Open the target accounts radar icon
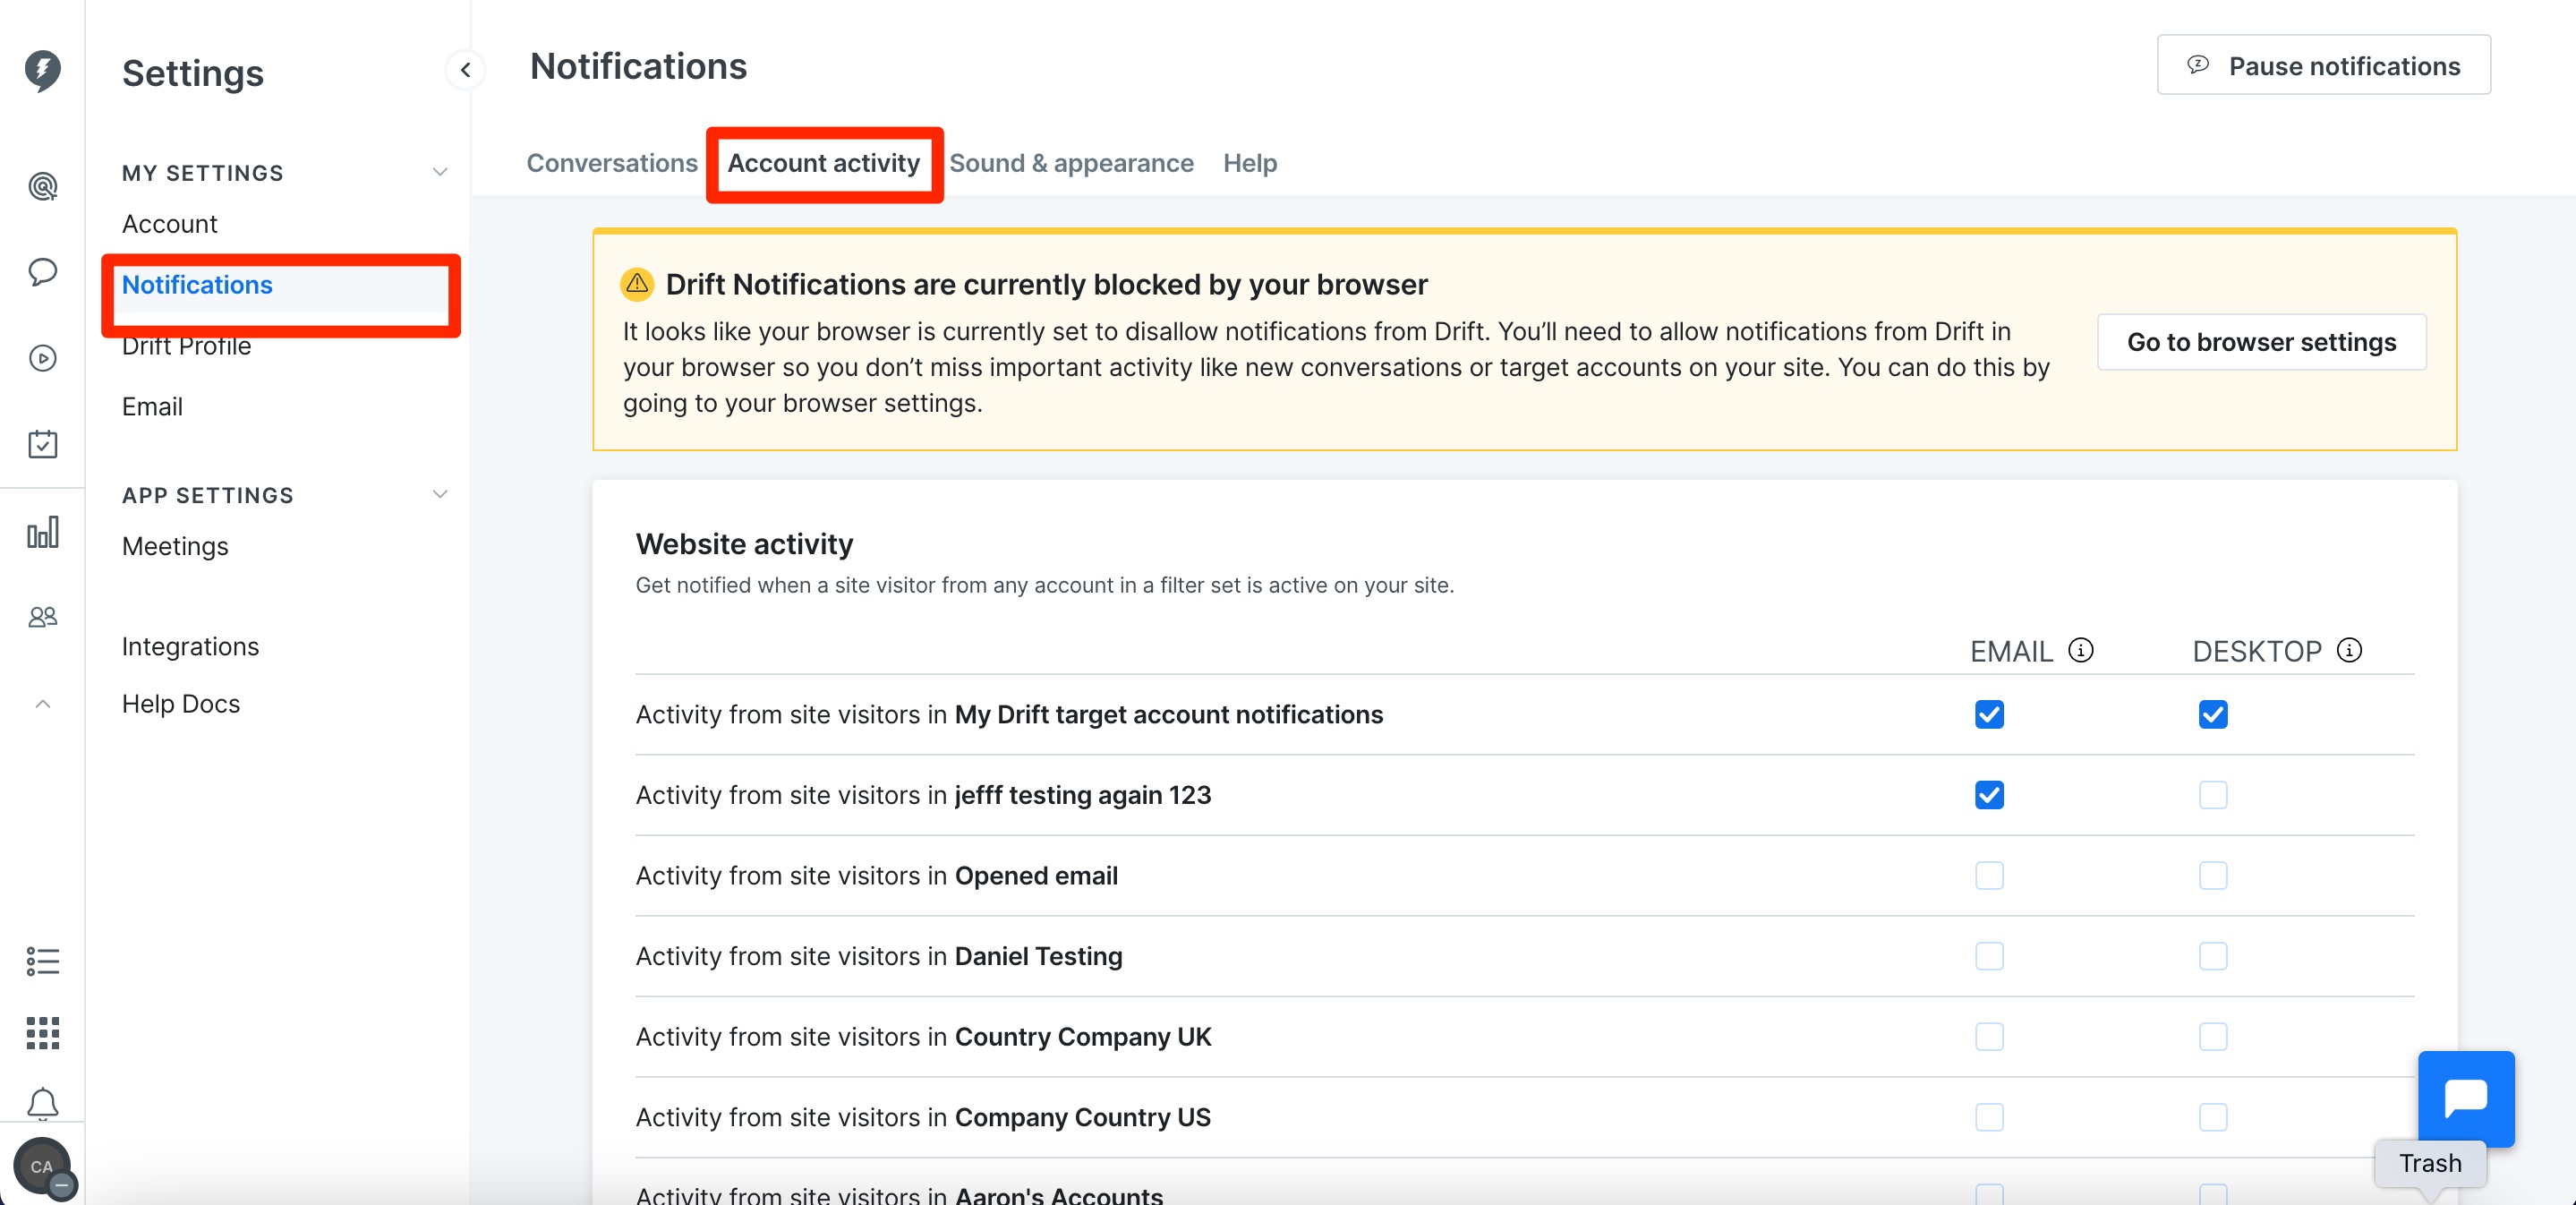The image size is (2576, 1205). [x=42, y=186]
